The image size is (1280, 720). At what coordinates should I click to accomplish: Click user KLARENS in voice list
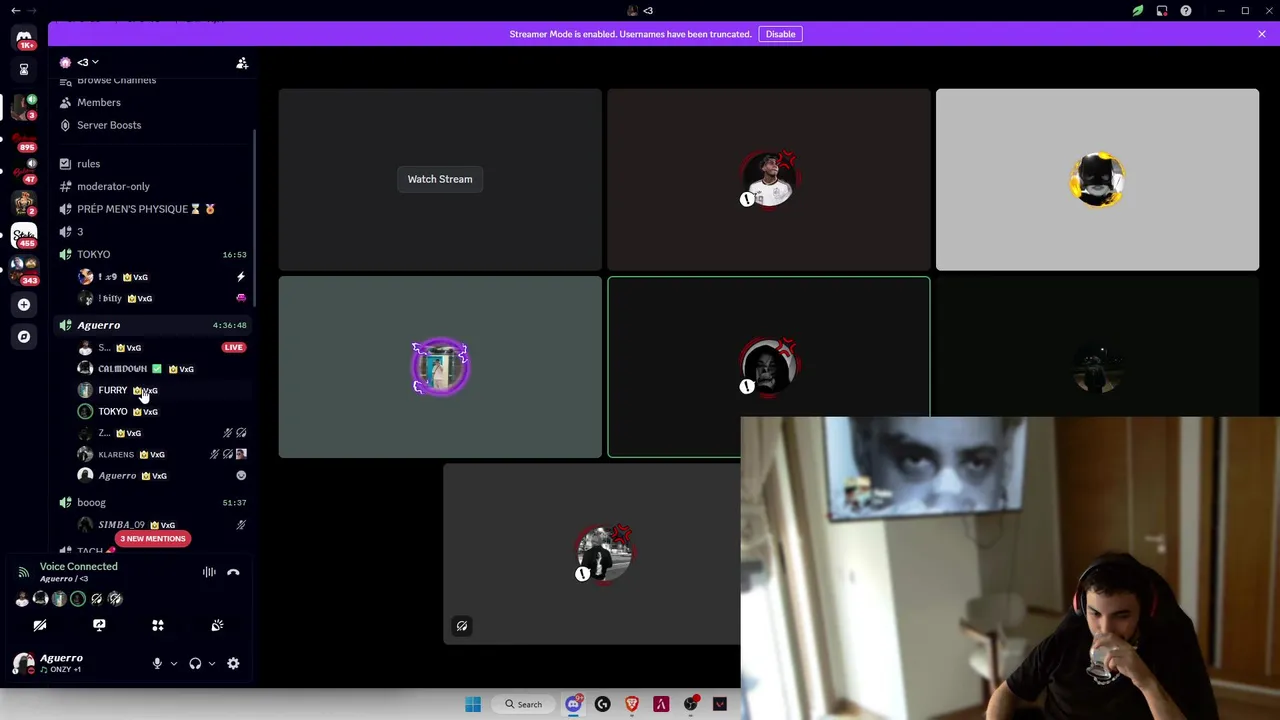116,455
